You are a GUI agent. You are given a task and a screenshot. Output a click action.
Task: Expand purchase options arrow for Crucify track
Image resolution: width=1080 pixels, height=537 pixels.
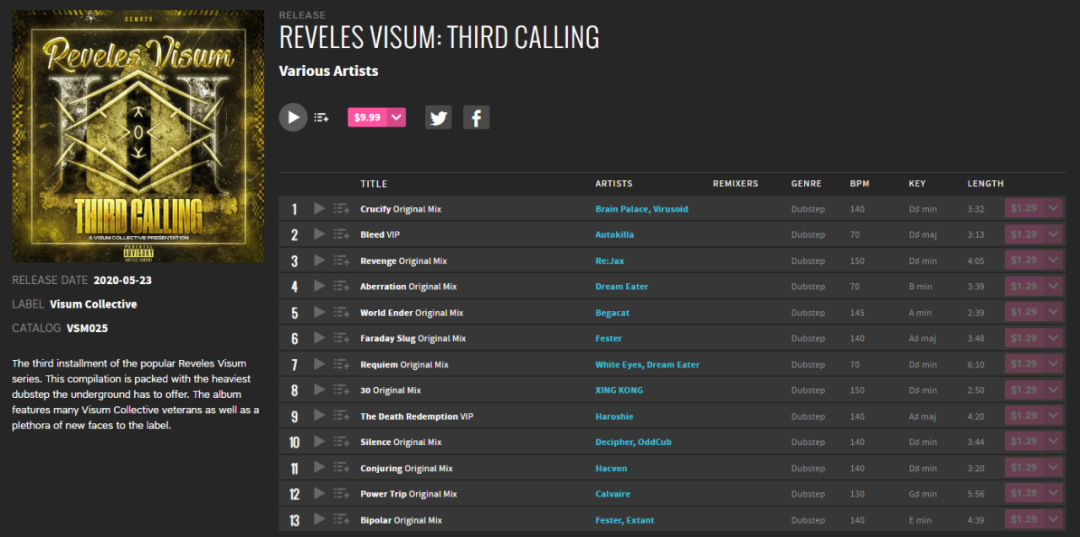click(x=1053, y=209)
